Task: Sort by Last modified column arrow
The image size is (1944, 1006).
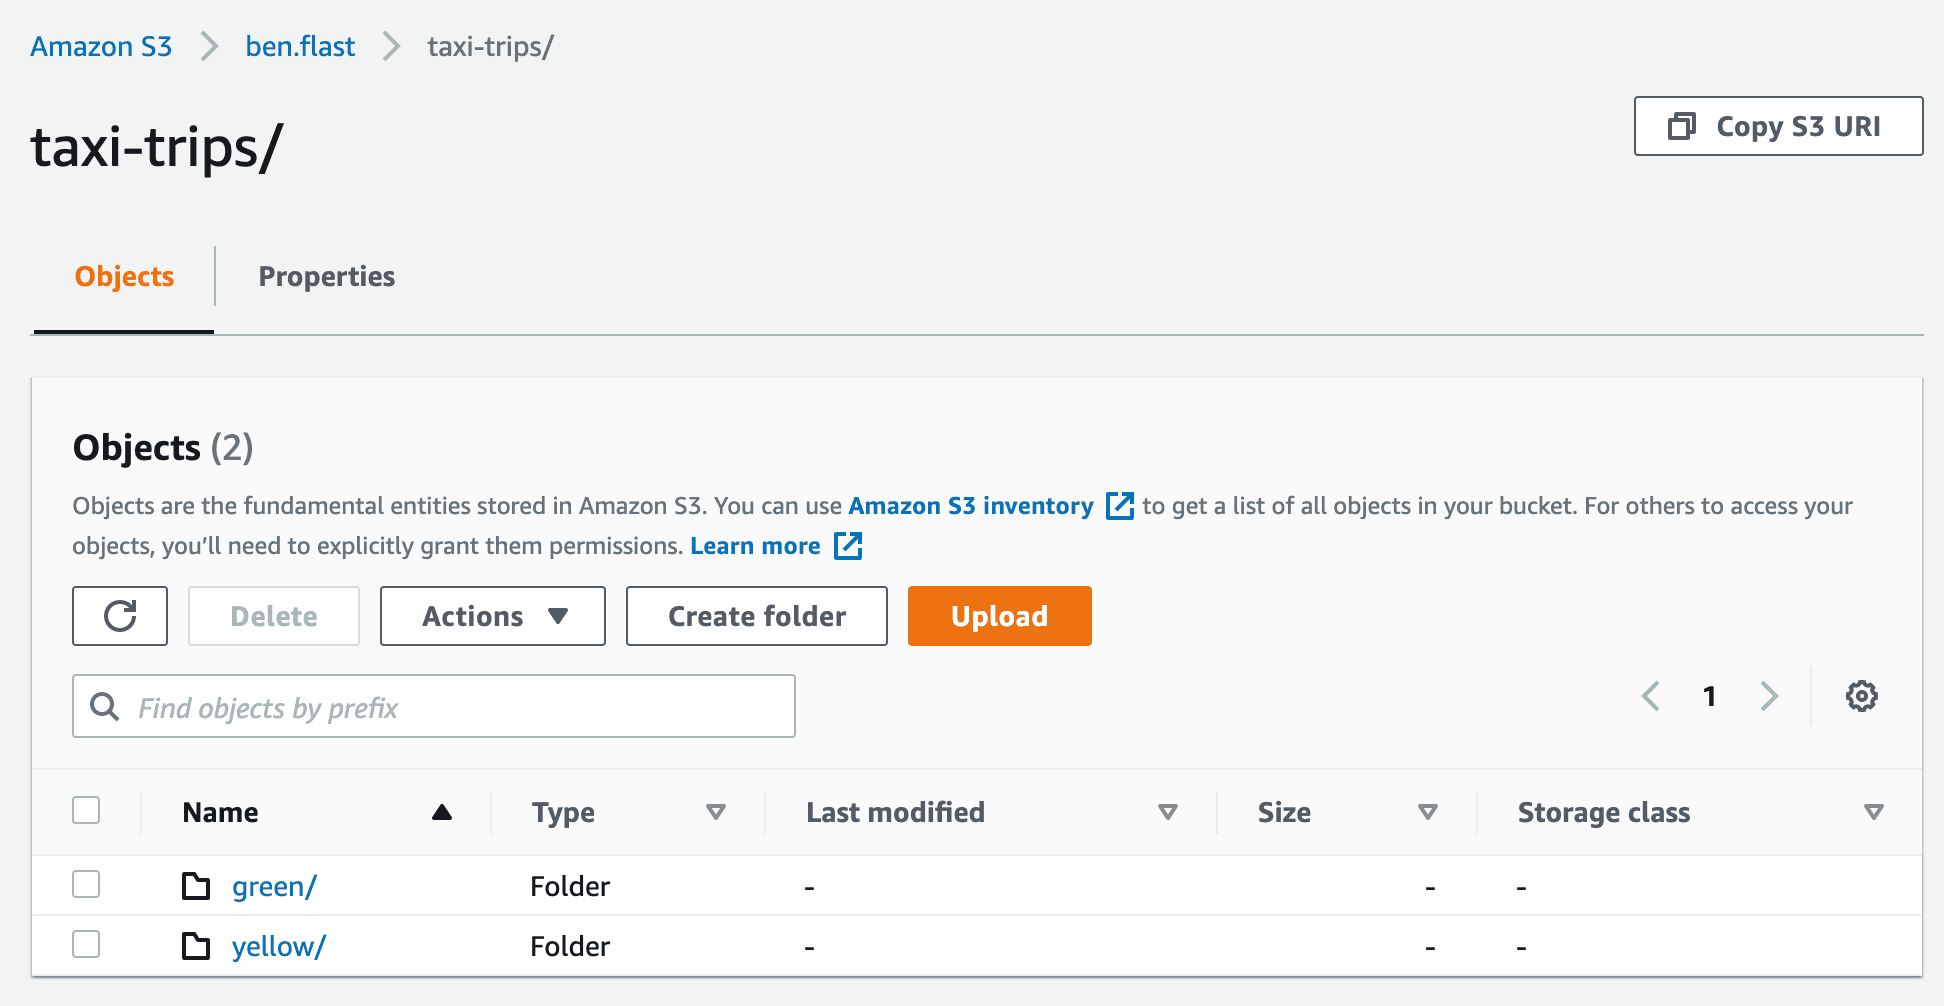Action: [x=1167, y=812]
